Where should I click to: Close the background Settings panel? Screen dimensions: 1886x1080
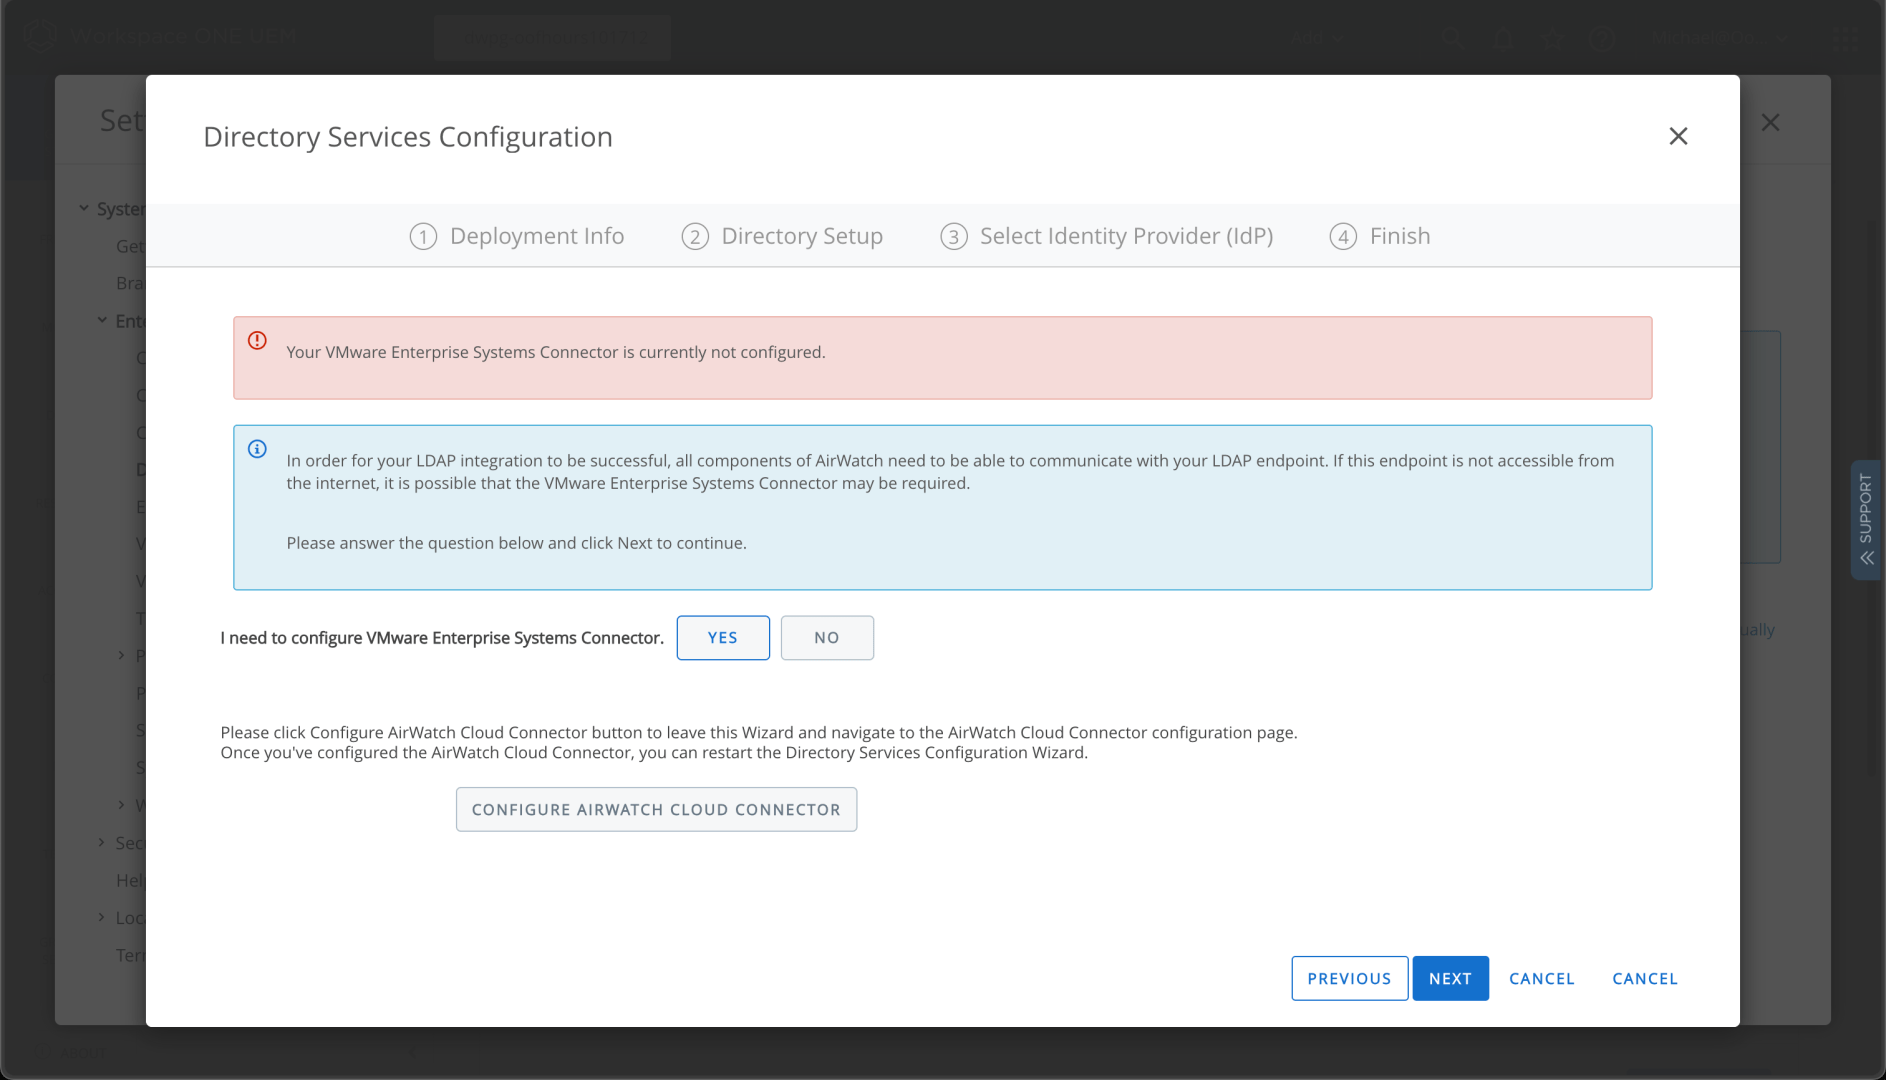click(x=1770, y=122)
